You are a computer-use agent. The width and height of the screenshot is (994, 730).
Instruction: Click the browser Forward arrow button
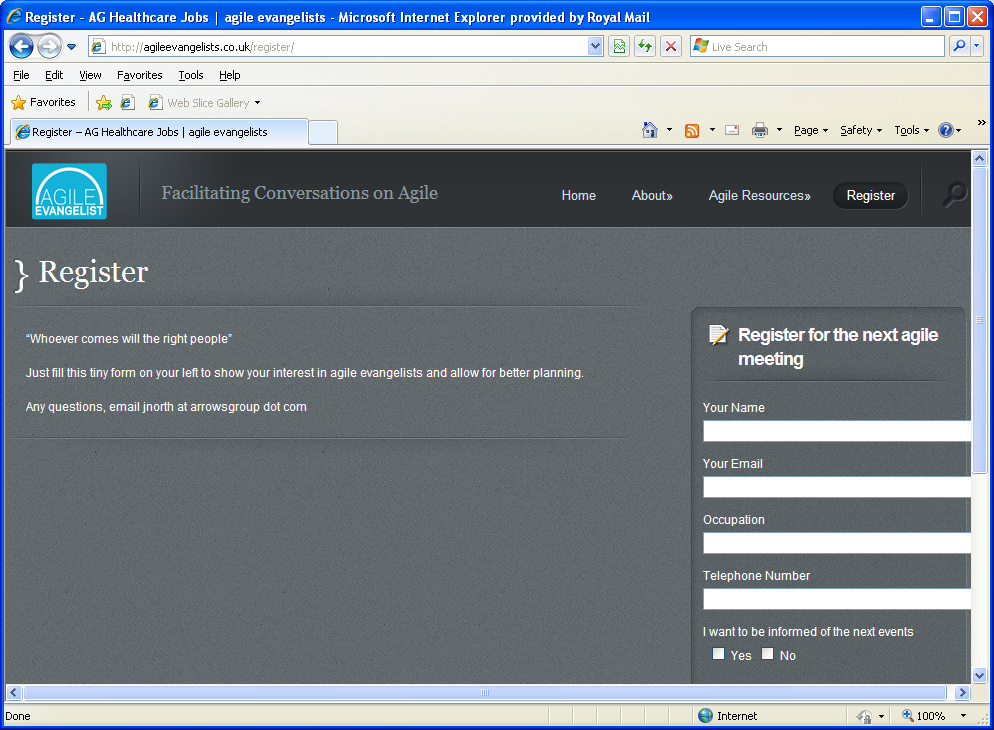49,46
